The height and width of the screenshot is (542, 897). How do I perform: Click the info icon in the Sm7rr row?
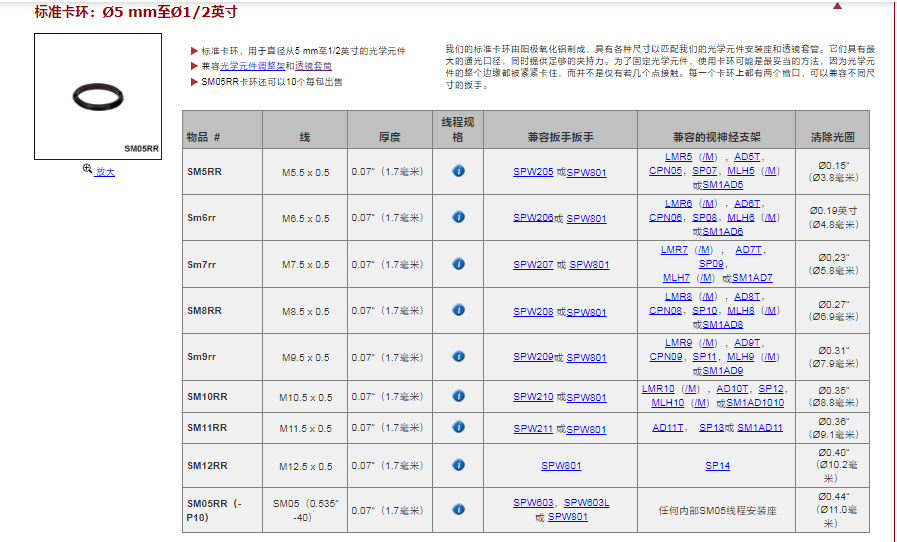pyautogui.click(x=458, y=264)
